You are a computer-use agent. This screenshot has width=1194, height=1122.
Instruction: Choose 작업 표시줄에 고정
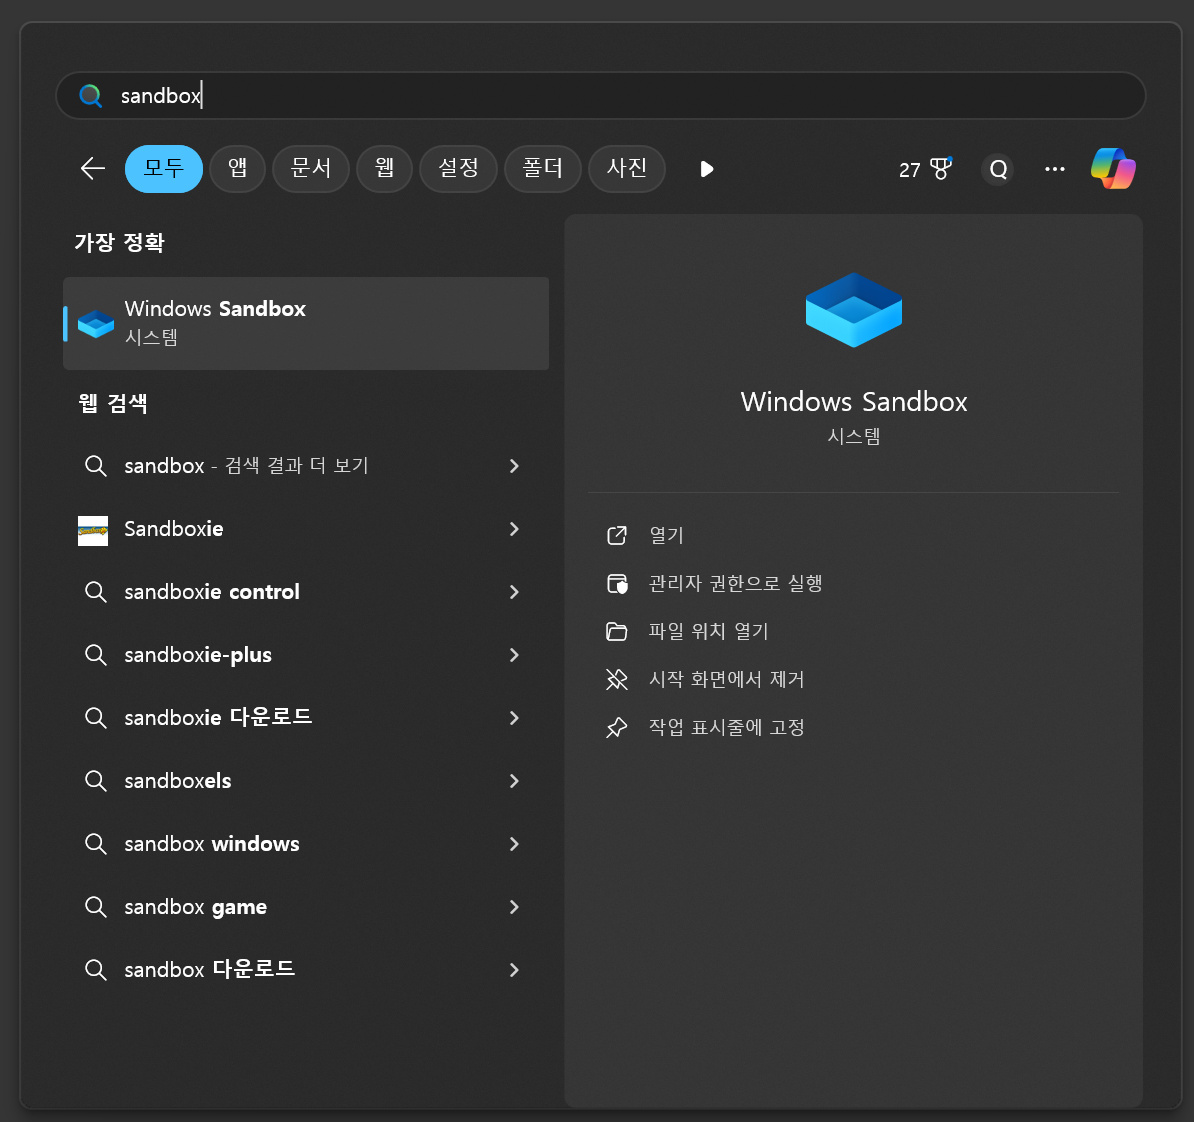726,727
